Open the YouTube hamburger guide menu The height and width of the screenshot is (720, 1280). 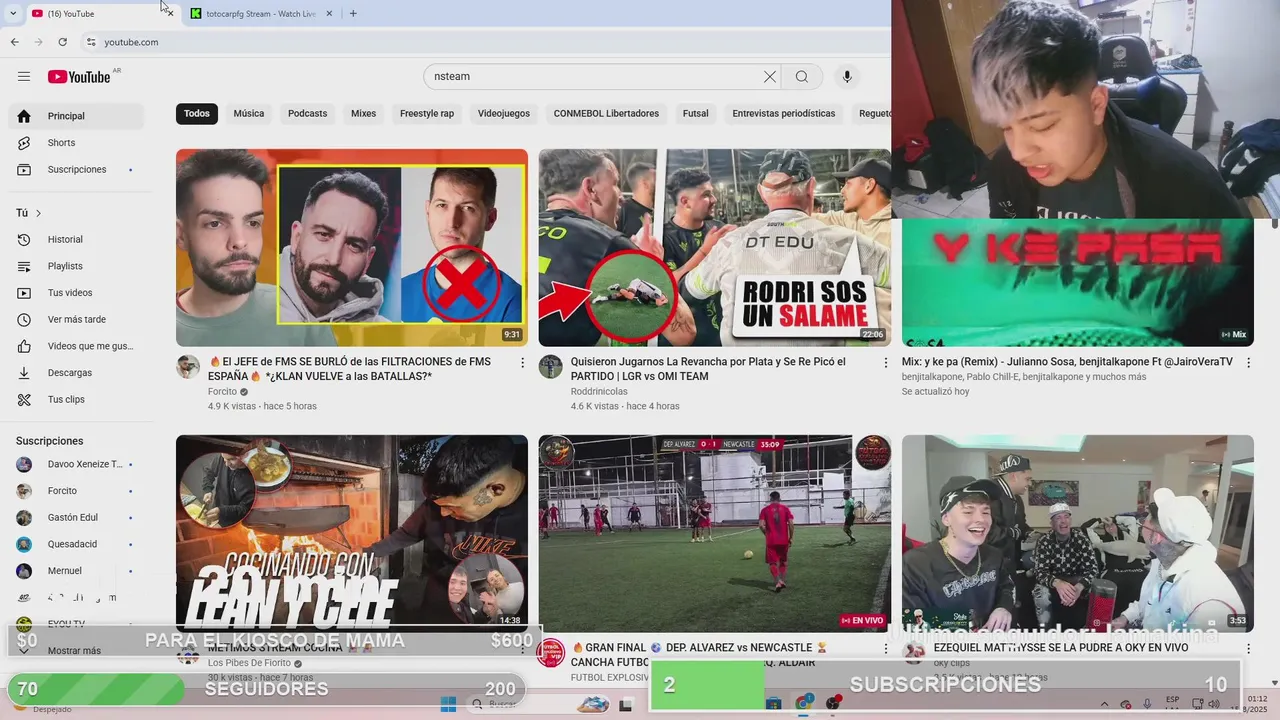pyautogui.click(x=24, y=77)
